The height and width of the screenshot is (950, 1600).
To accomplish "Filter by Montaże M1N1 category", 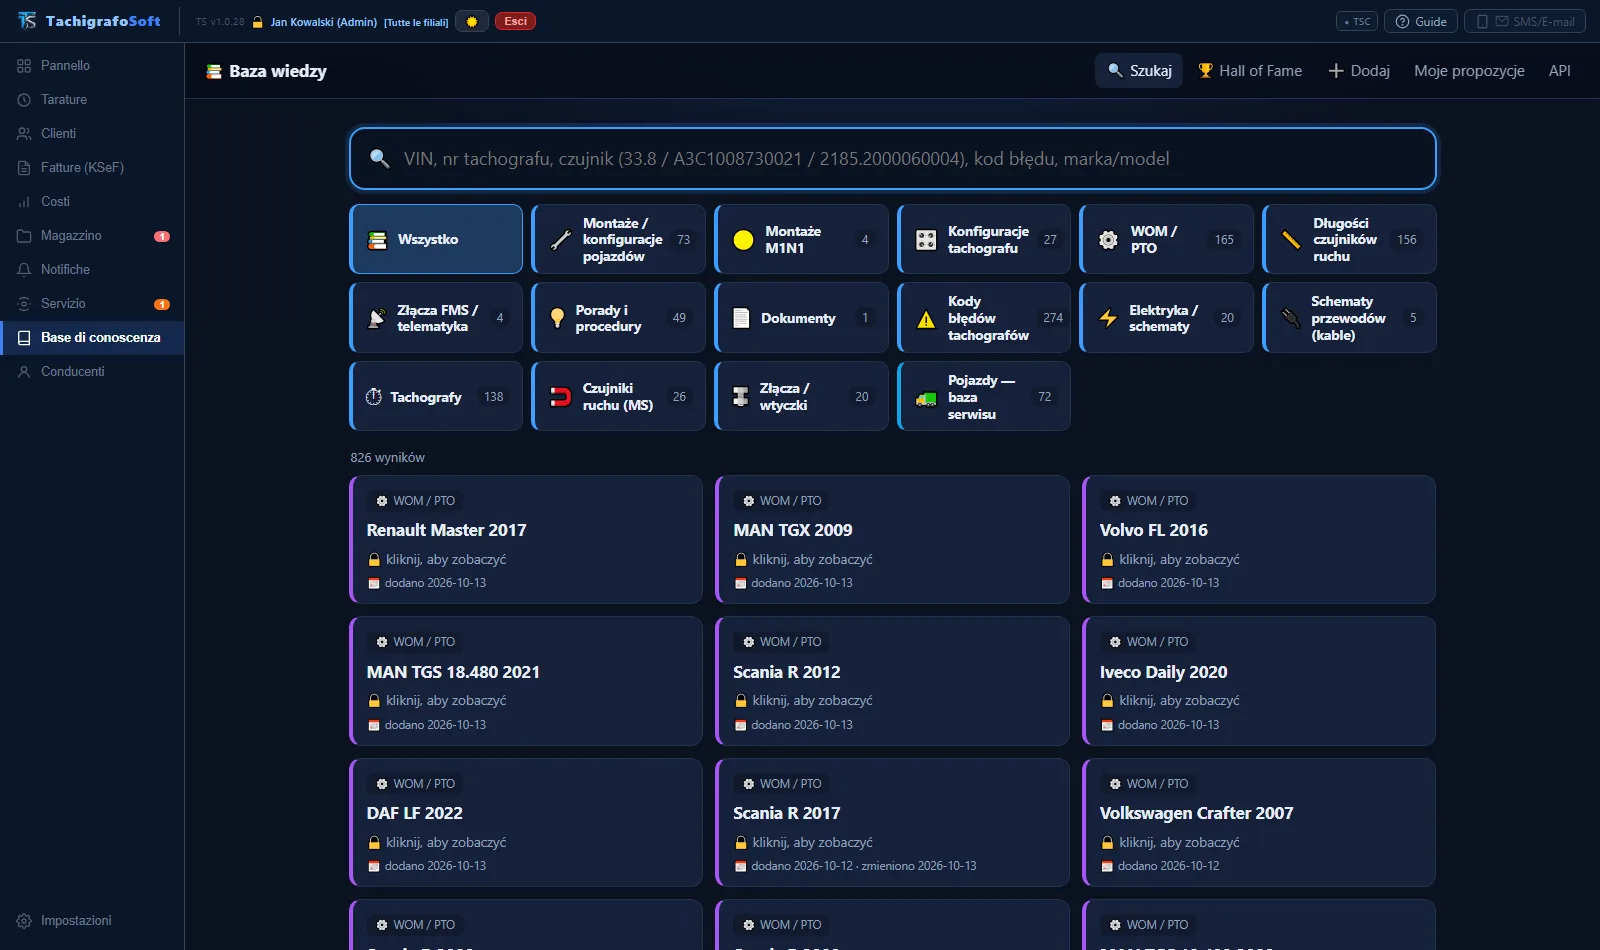I will pyautogui.click(x=802, y=239).
